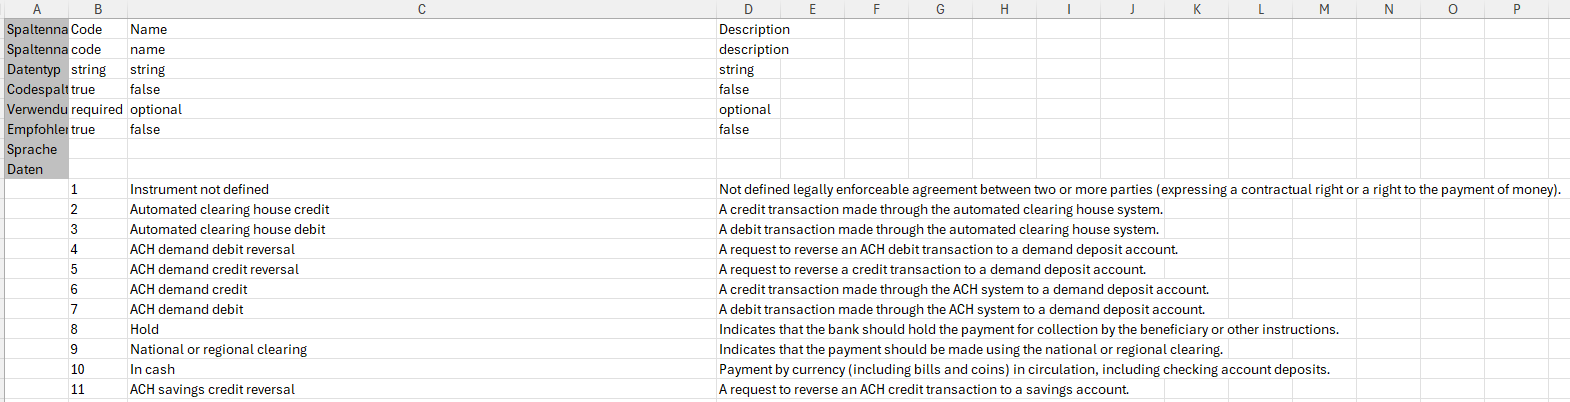Select column P header
1570x402 pixels.
pos(1516,9)
